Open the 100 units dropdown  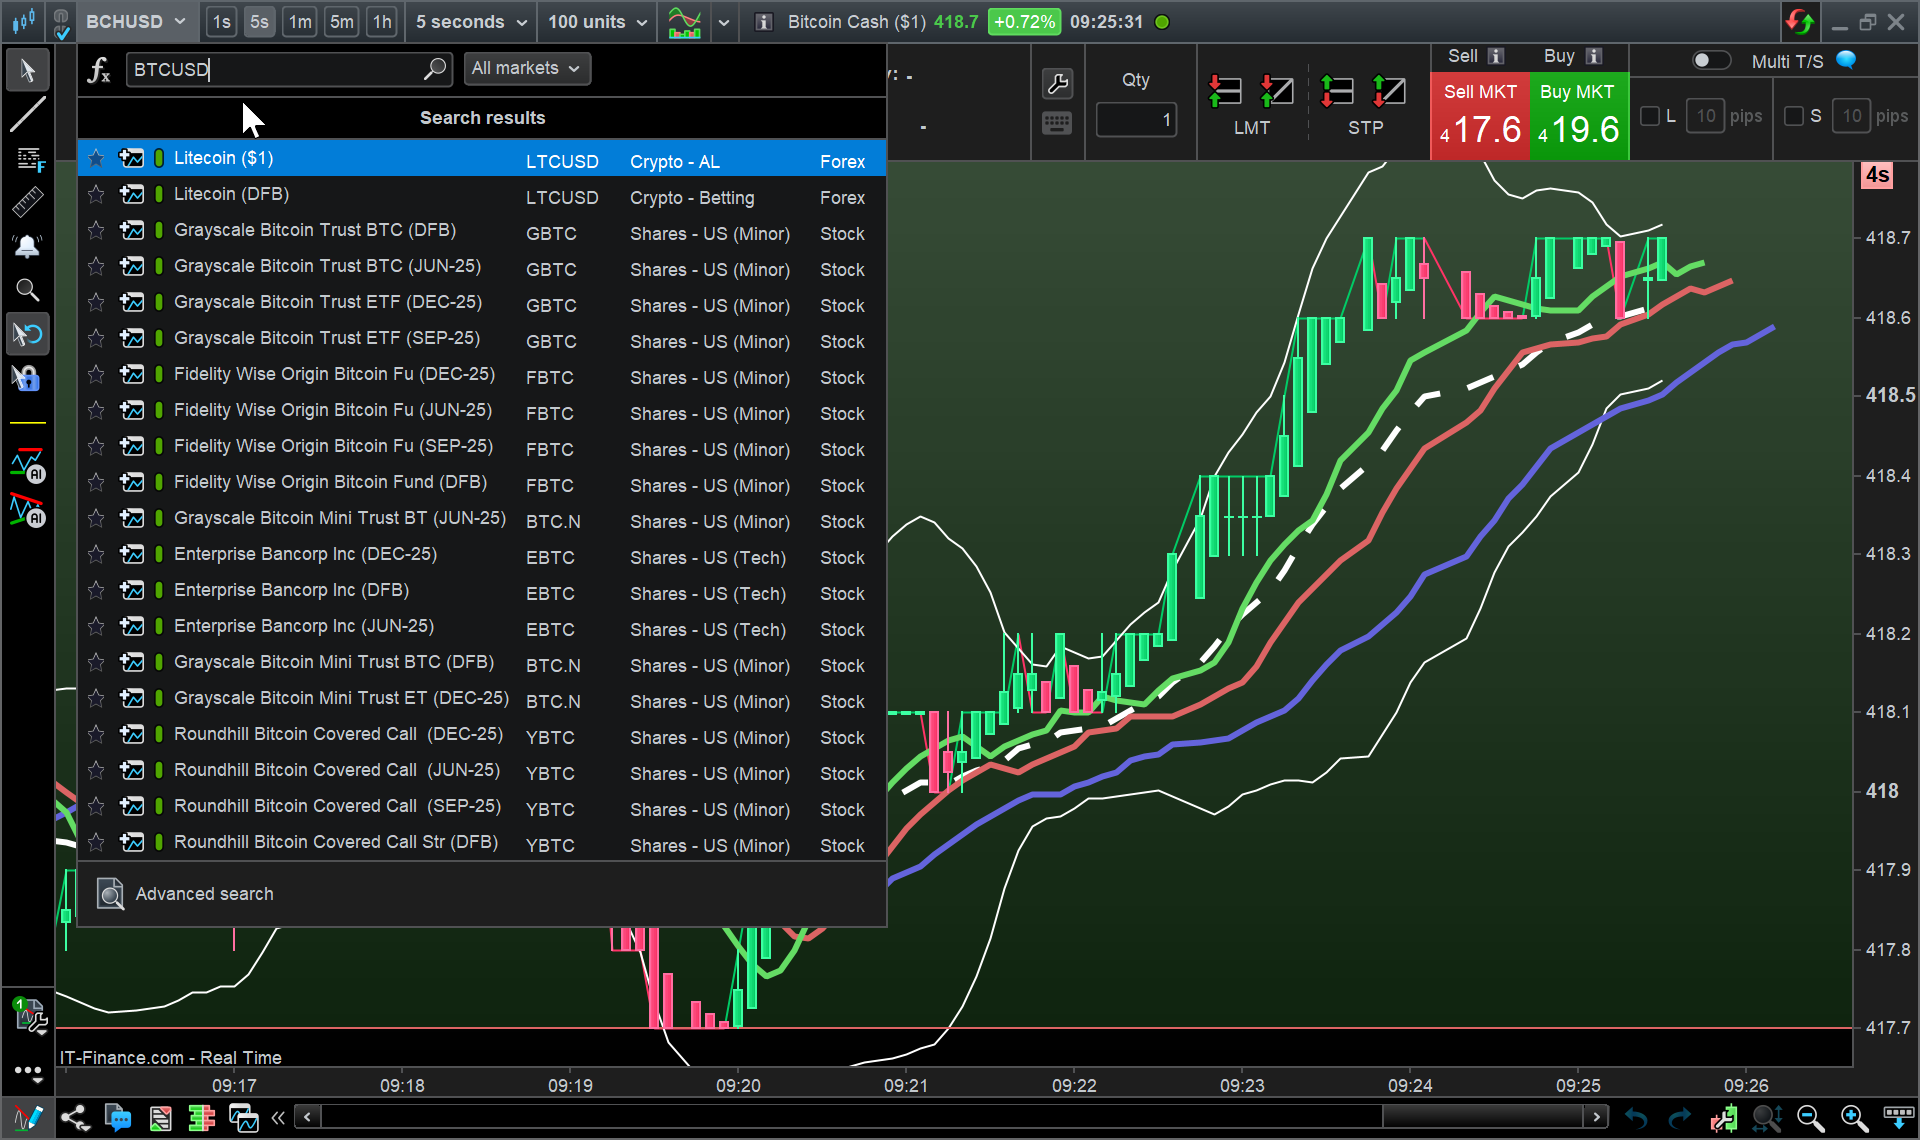597,22
